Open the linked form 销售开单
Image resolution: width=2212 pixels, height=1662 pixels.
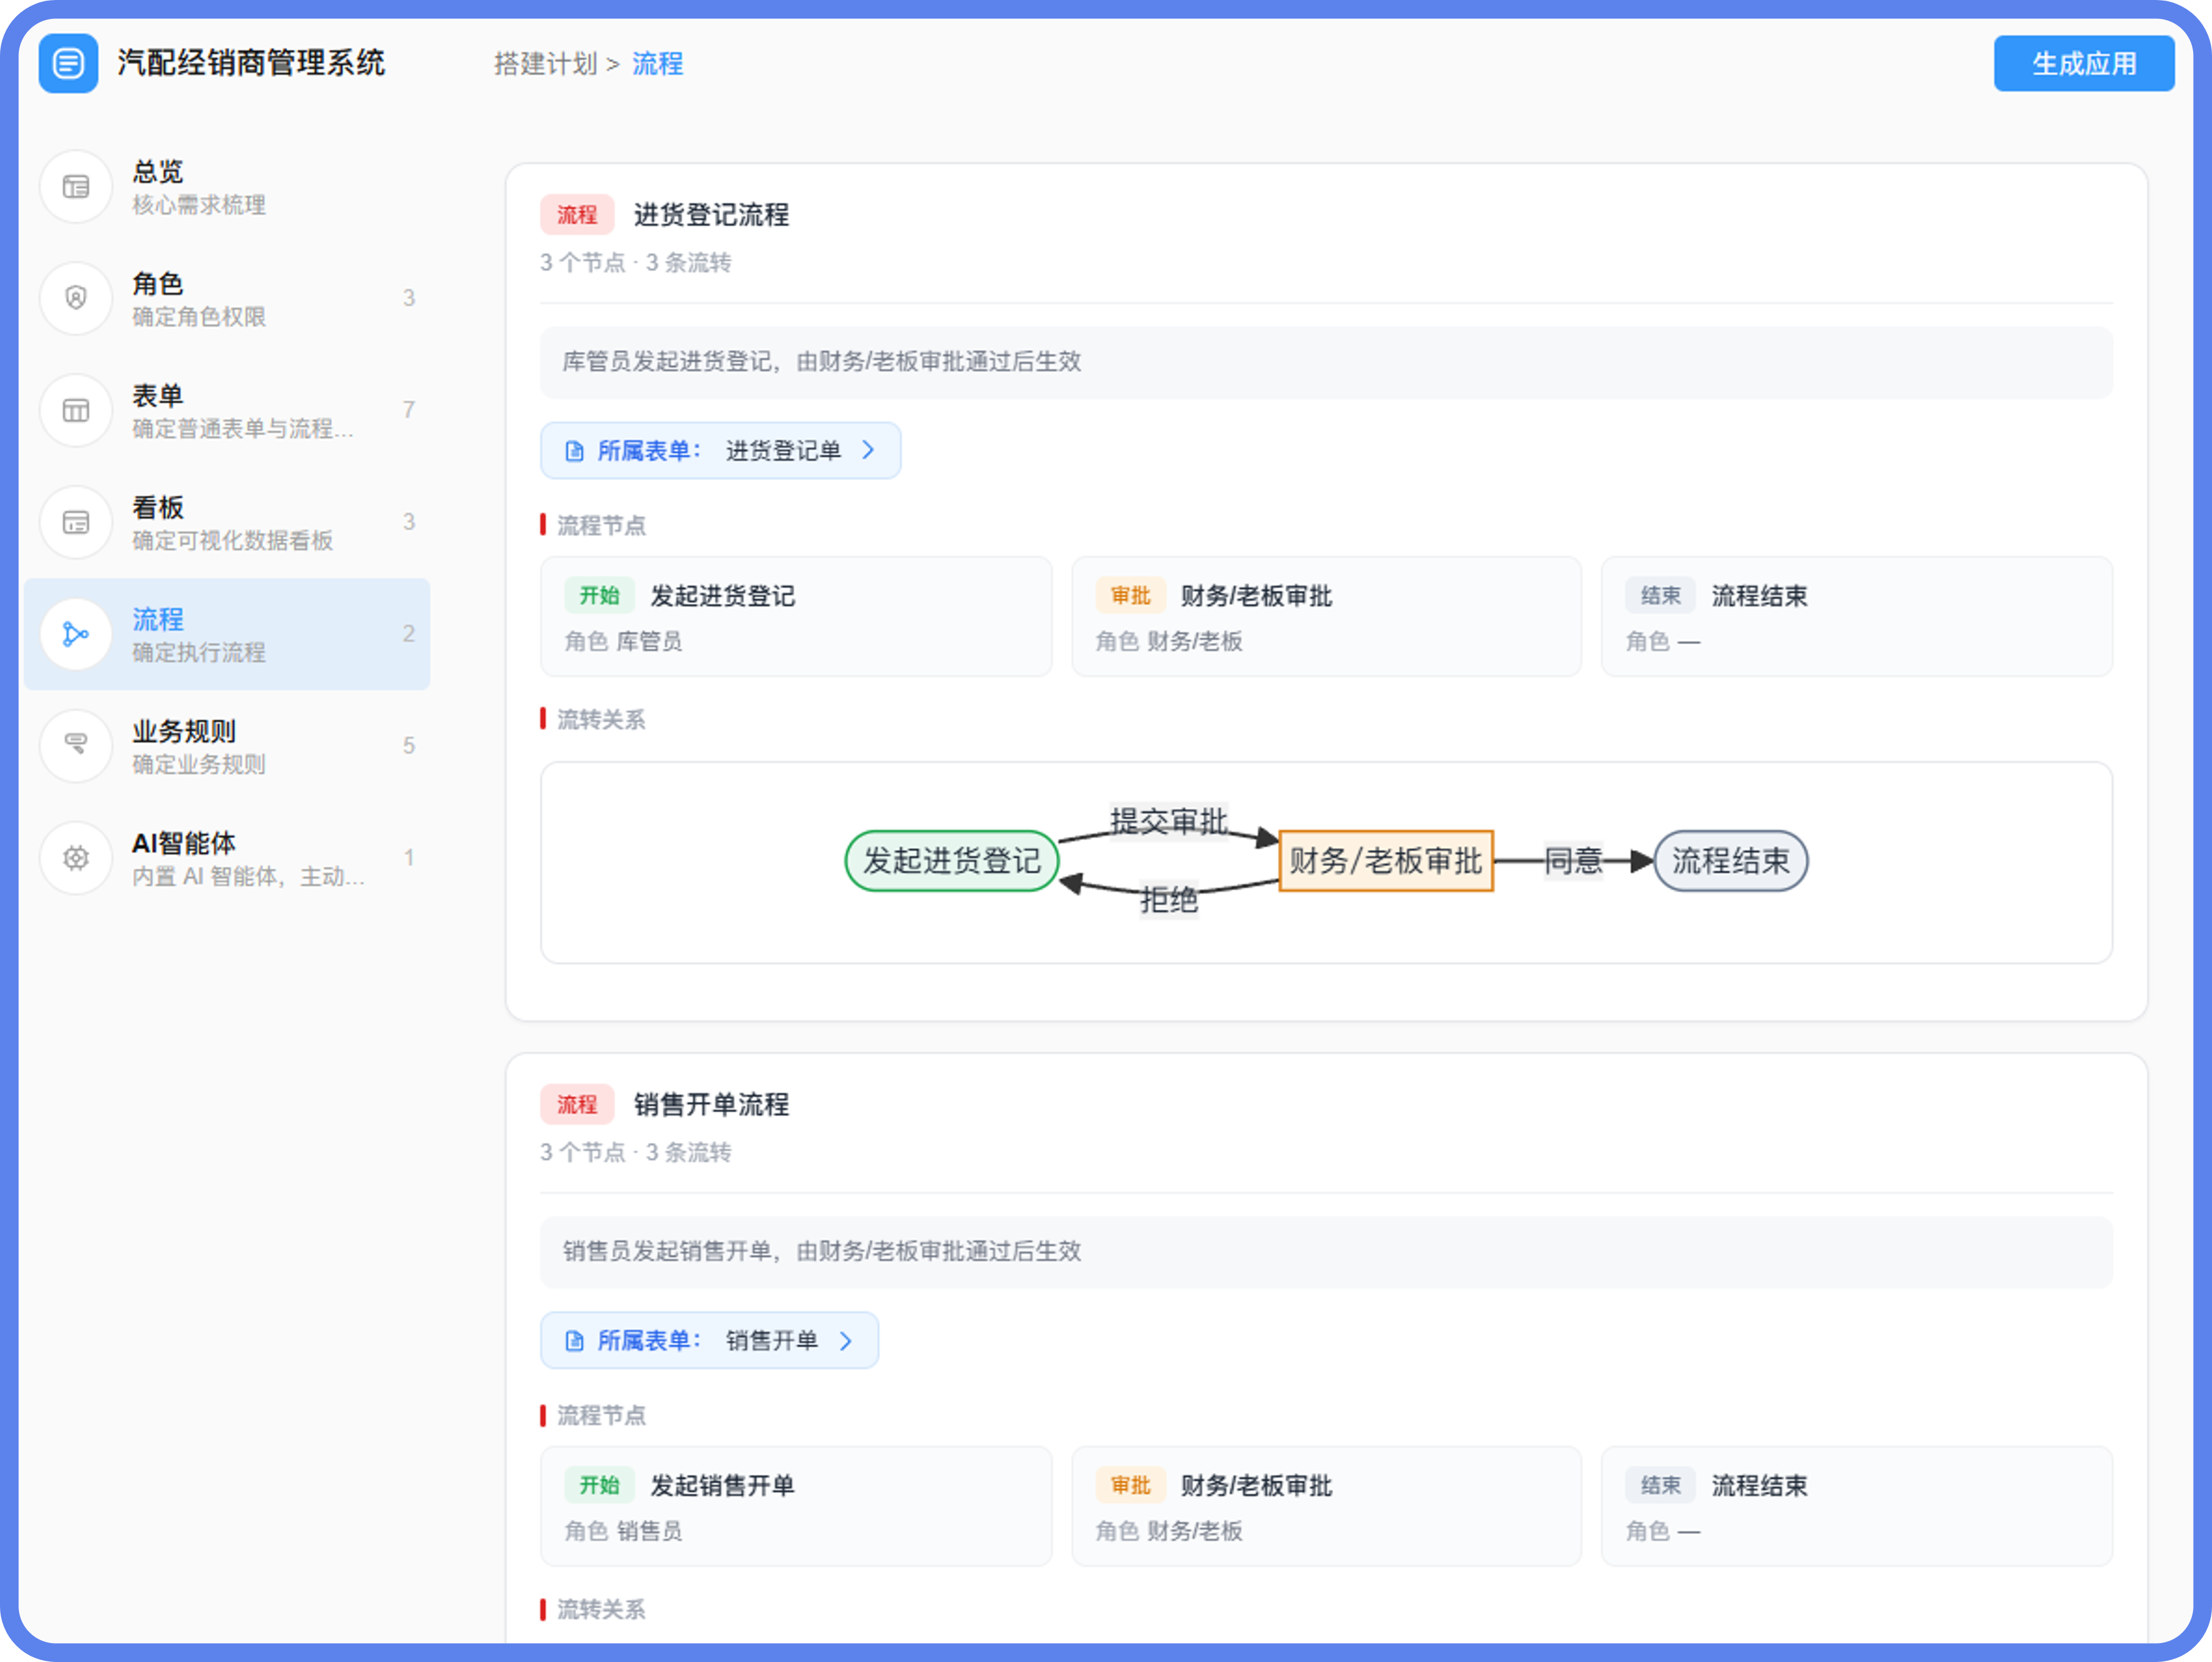[x=710, y=1340]
